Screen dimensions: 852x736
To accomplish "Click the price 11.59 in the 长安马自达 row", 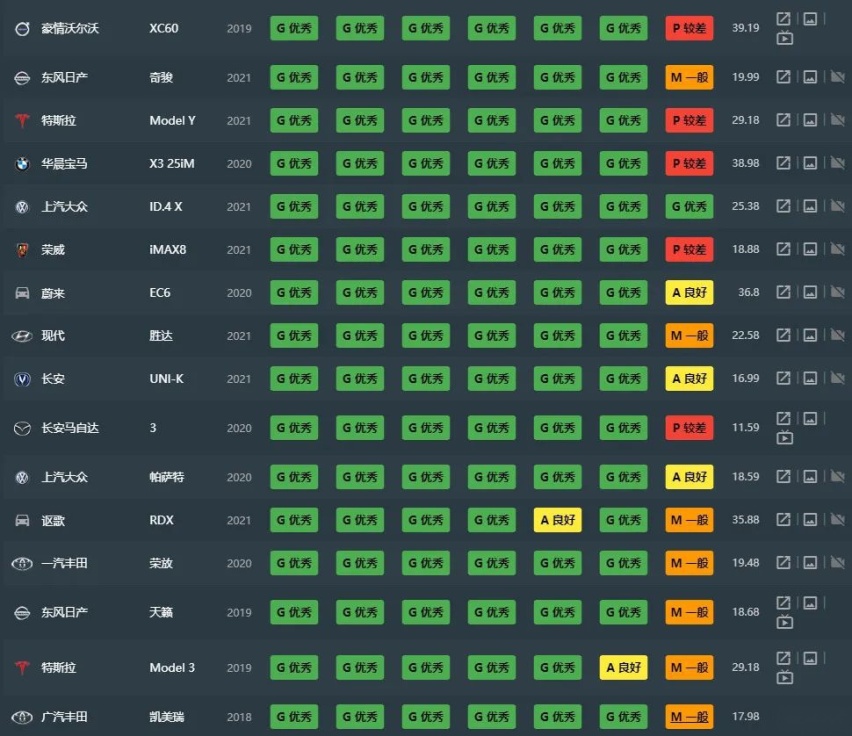I will pos(746,427).
